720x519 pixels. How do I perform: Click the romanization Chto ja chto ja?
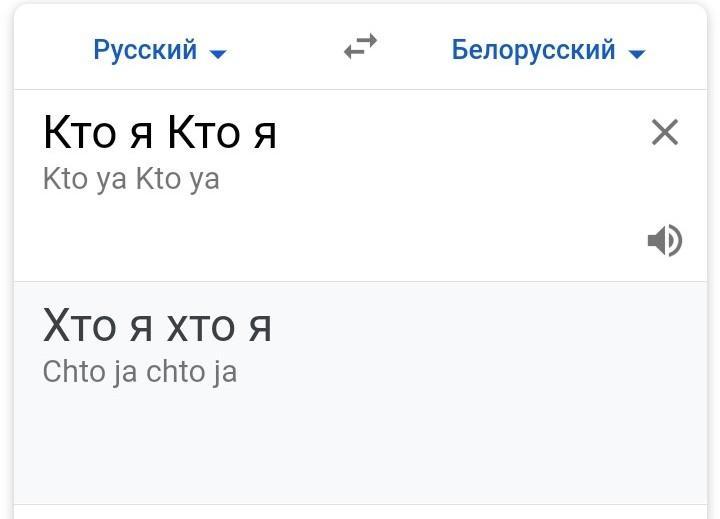[139, 372]
